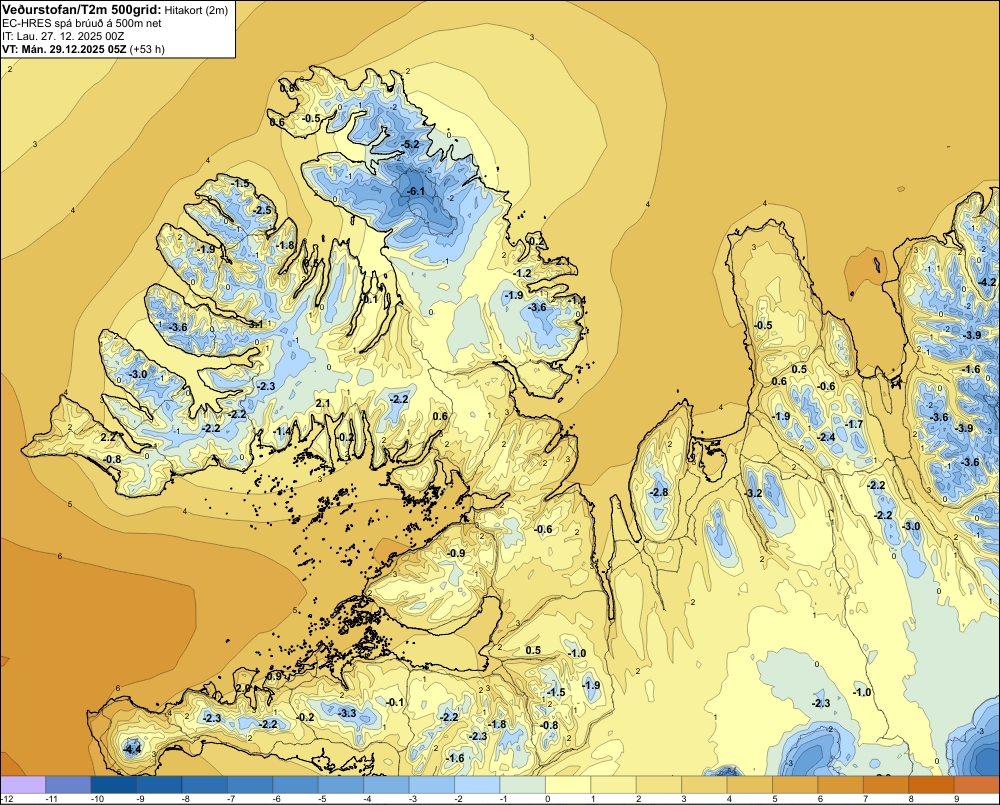Click the legend label 9
The image size is (1000, 805).
tap(956, 799)
